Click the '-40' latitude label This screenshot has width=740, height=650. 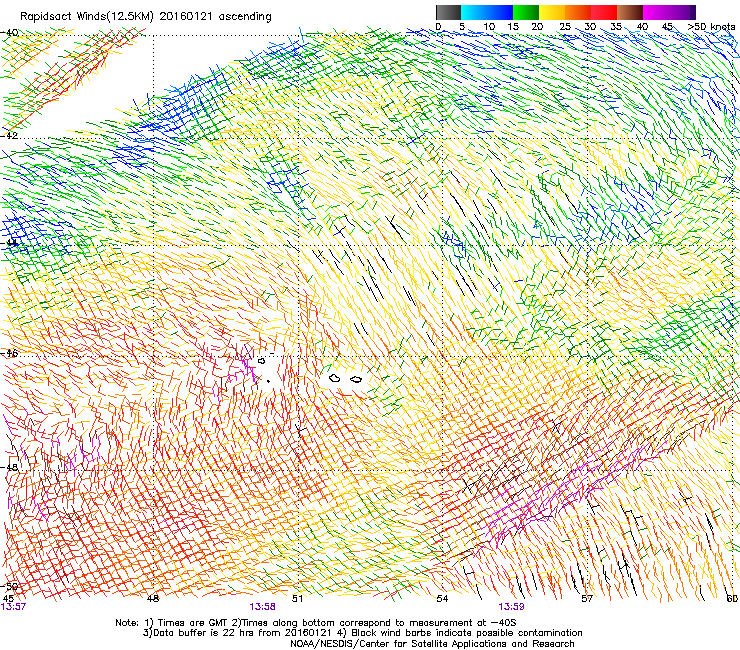pos(10,33)
